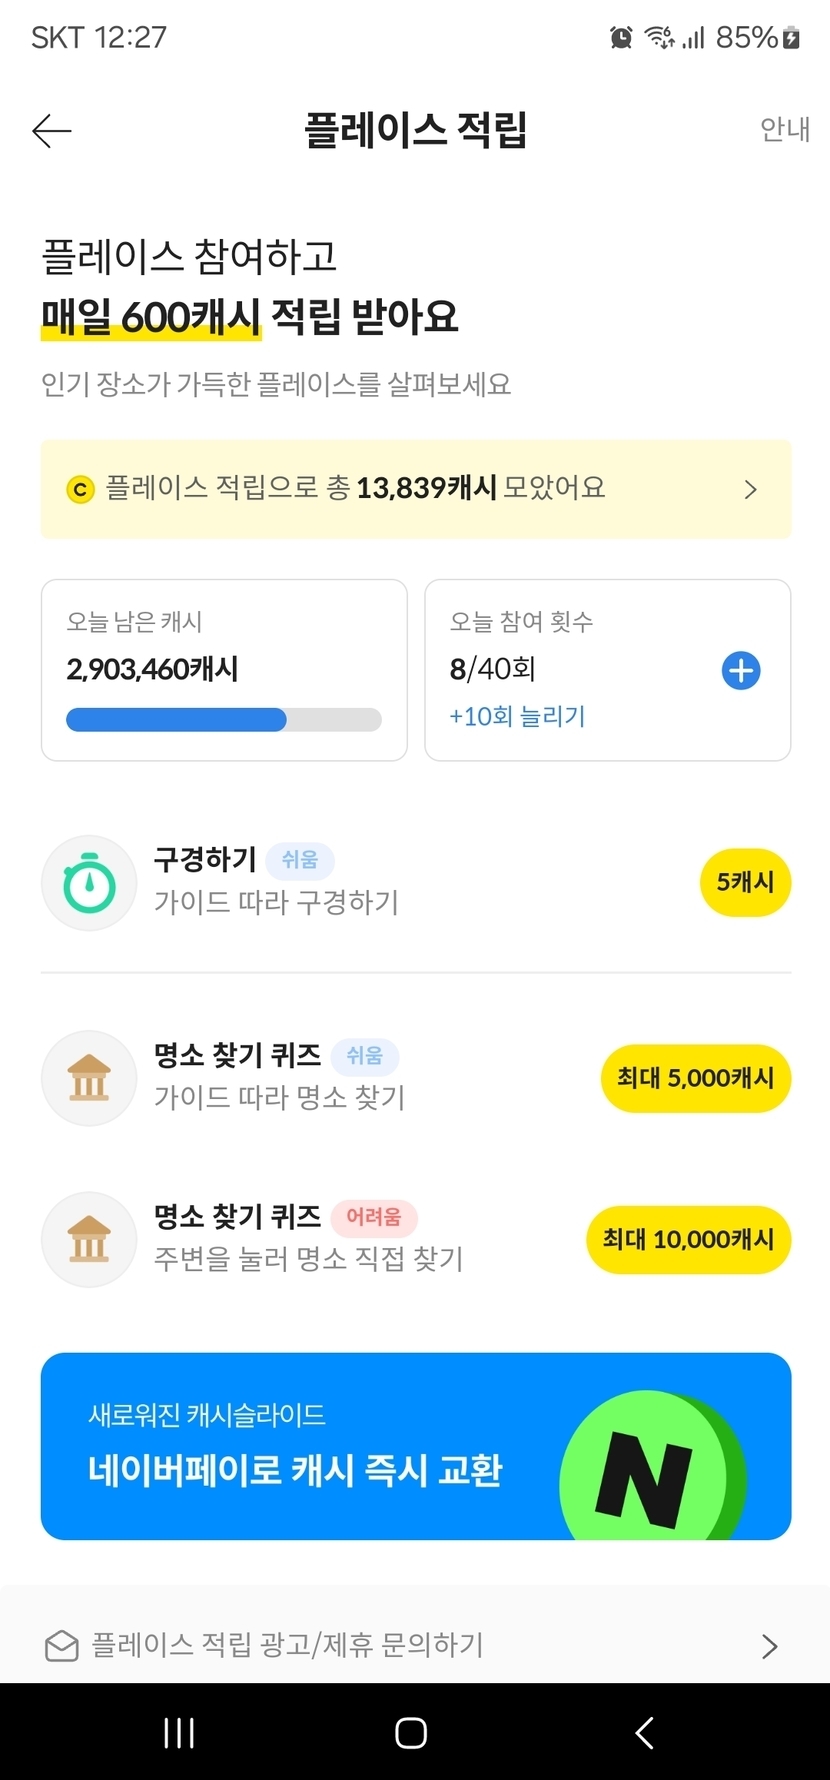Open the 안내 guide link
This screenshot has height=1780, width=830.
(784, 130)
